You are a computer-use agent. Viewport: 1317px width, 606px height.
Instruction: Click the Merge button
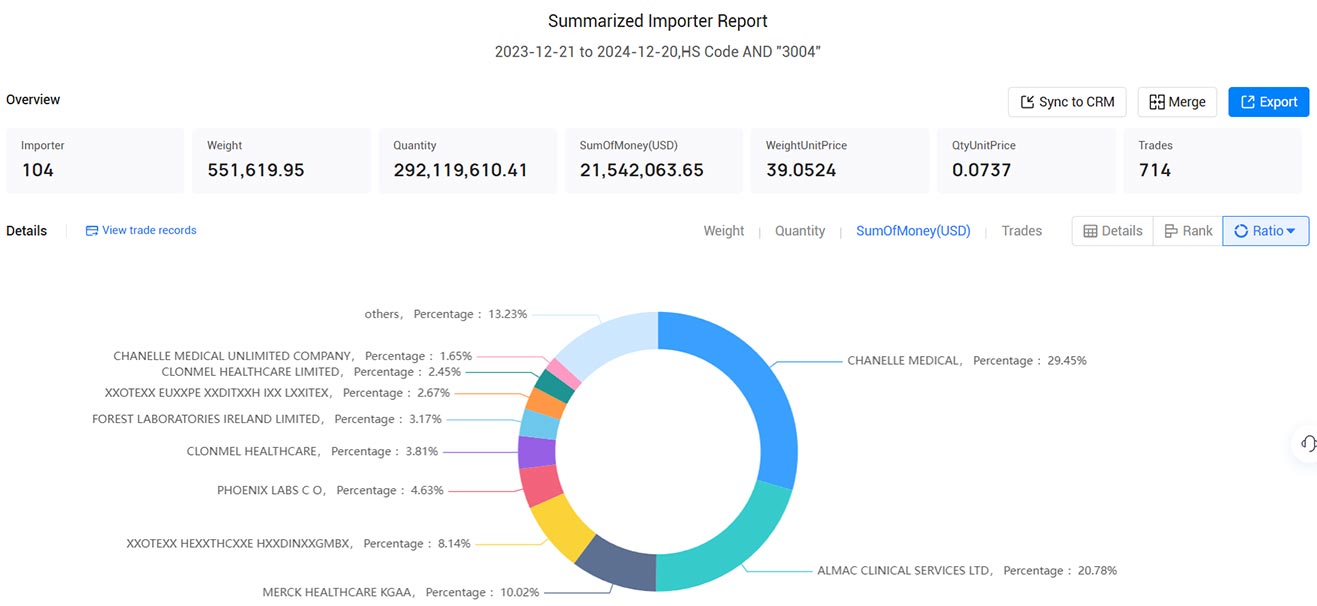(1177, 102)
